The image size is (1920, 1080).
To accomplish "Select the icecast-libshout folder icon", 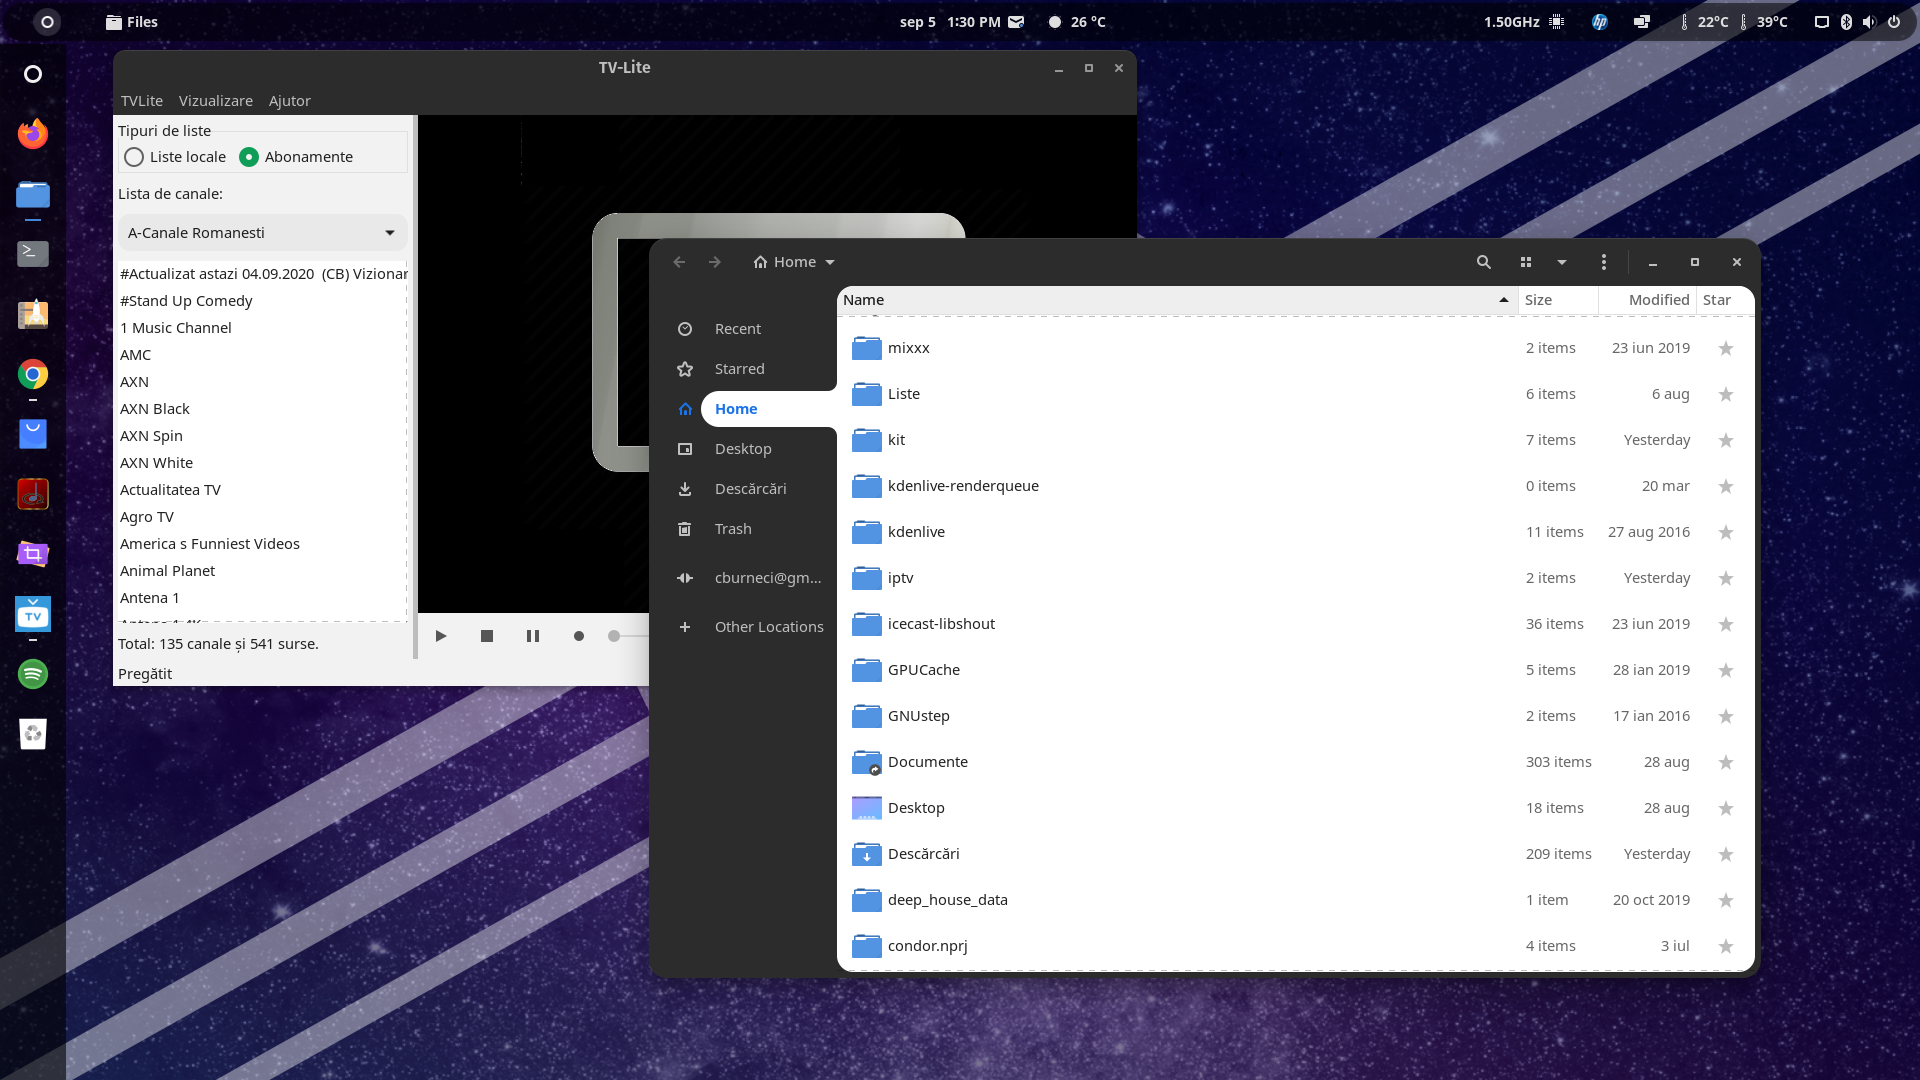I will coord(866,624).
